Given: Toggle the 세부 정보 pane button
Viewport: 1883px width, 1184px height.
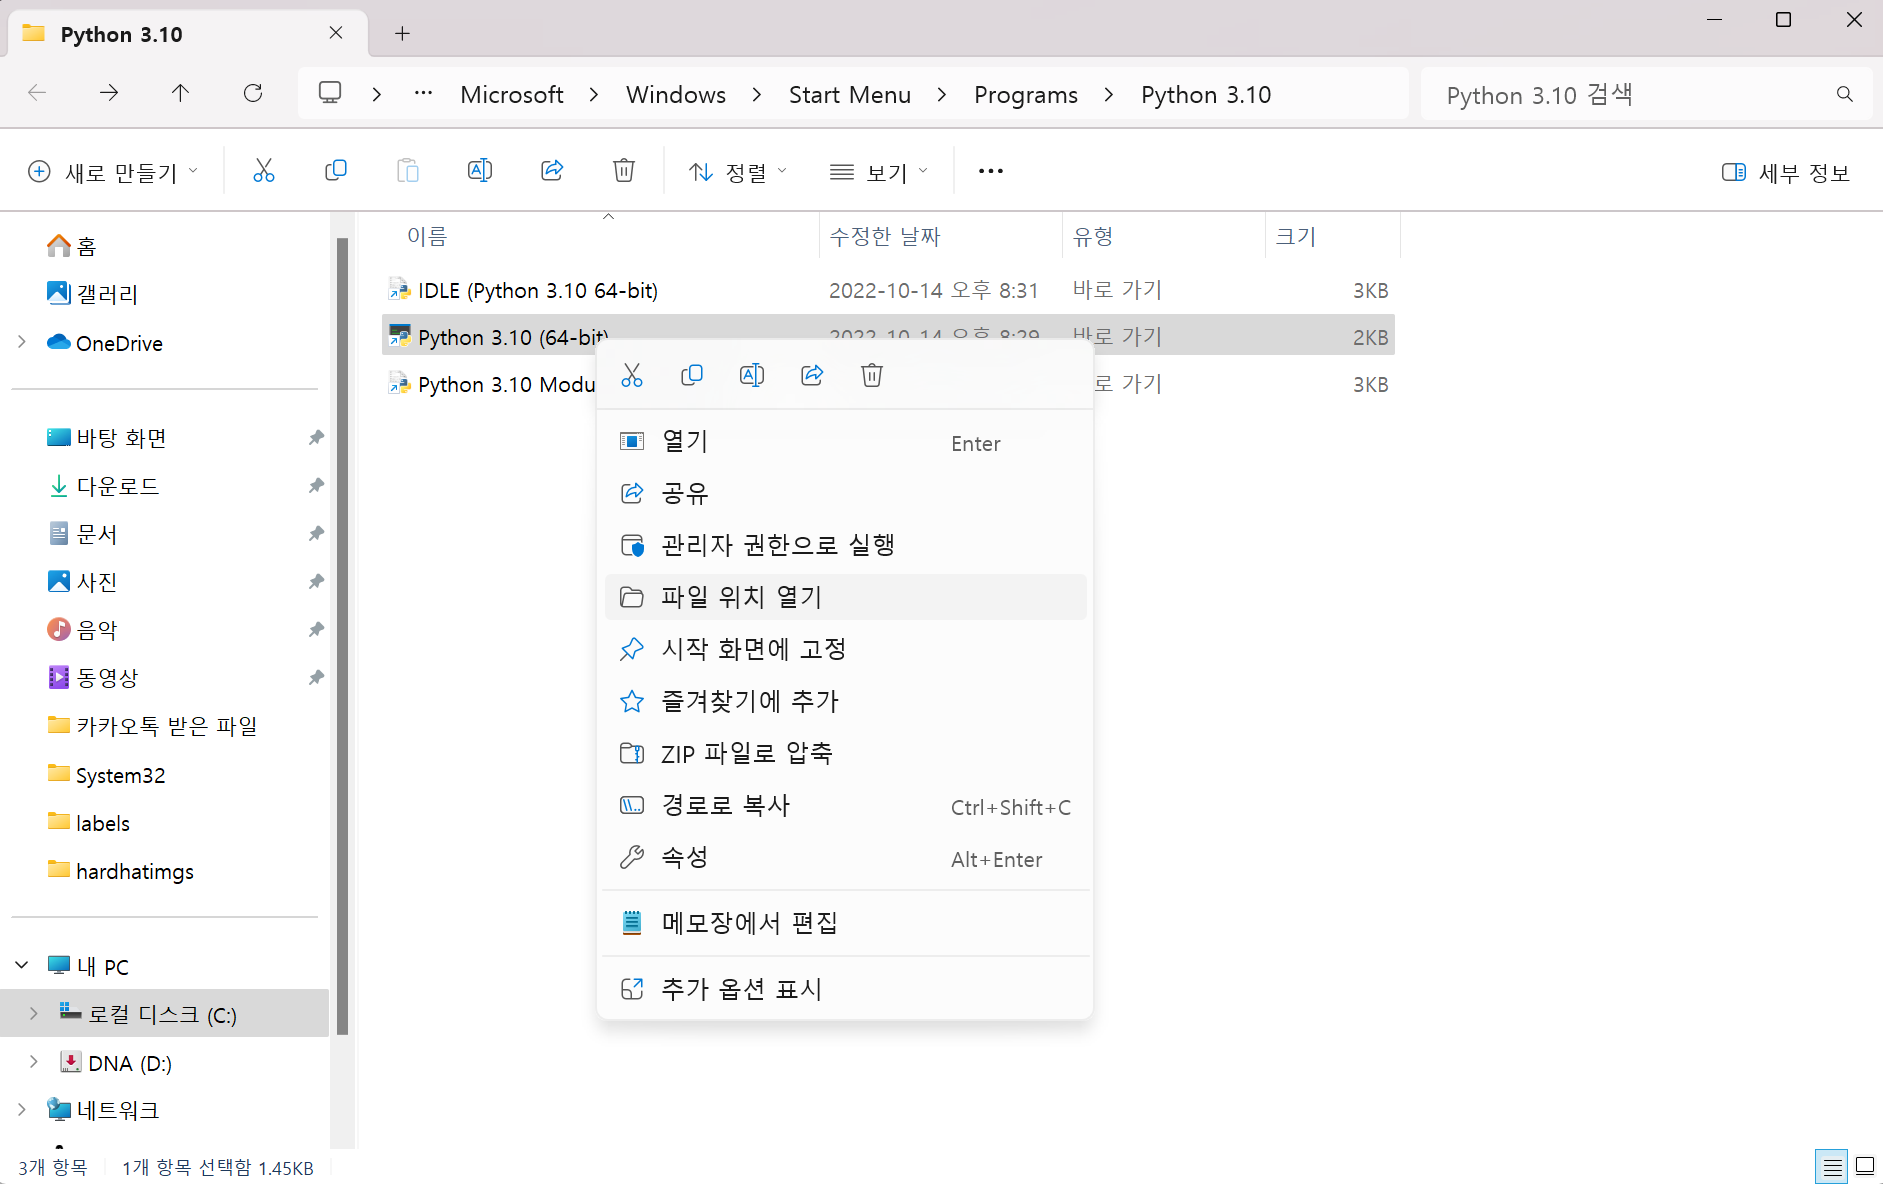Looking at the screenshot, I should coord(1786,172).
